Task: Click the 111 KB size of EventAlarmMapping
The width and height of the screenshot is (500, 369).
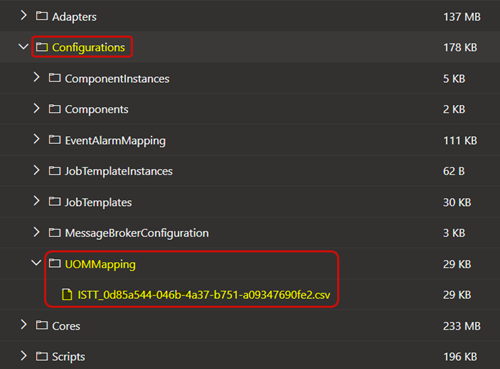Action: pos(460,141)
